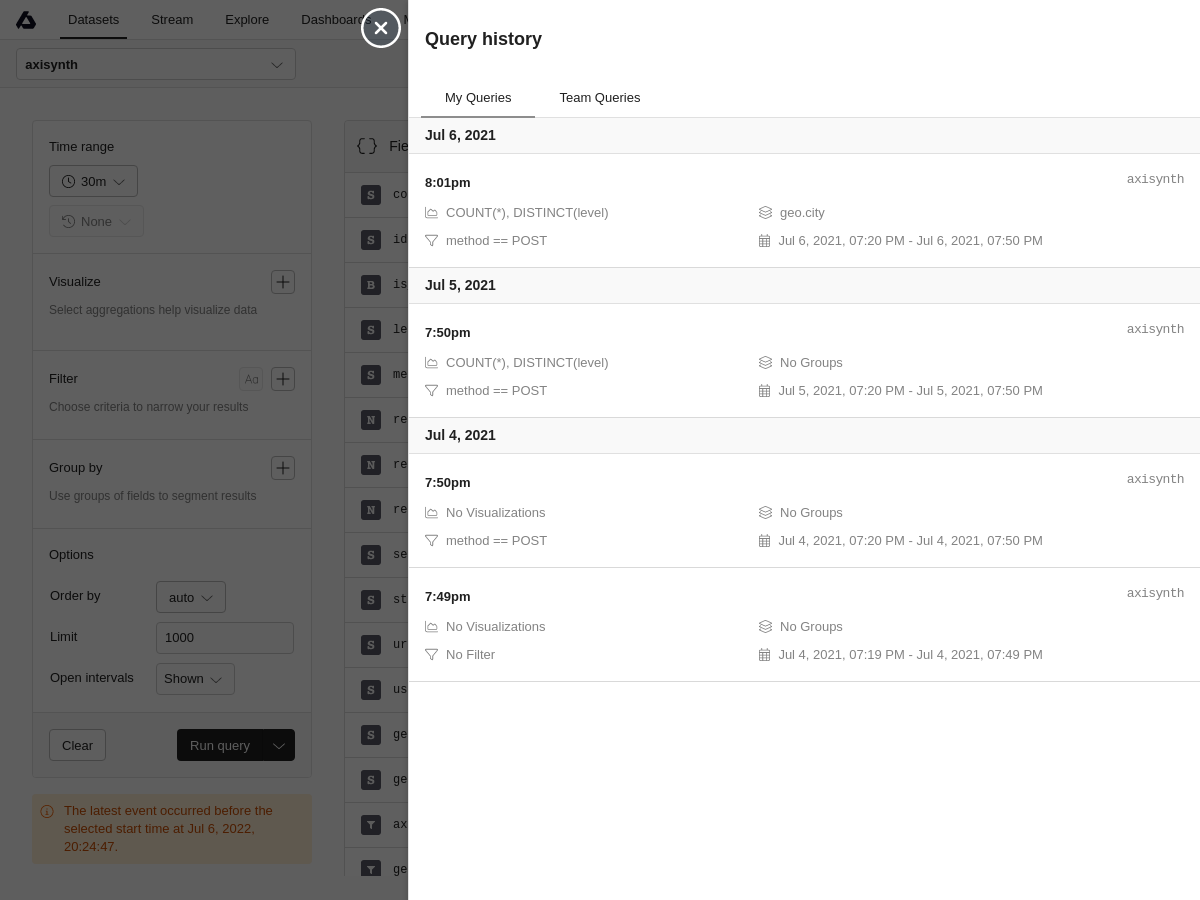Click the calendar icon for Jul 5 query
The width and height of the screenshot is (1200, 900).
(x=765, y=391)
